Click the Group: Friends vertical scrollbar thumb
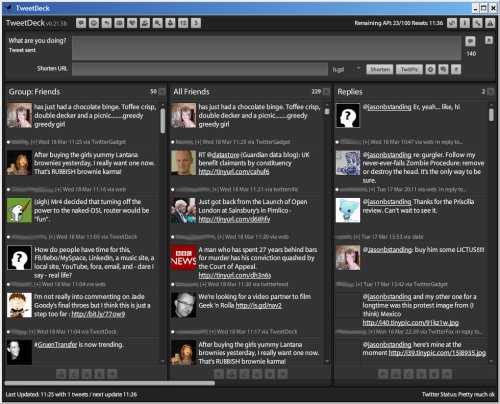This screenshot has width=500, height=404. click(x=163, y=121)
